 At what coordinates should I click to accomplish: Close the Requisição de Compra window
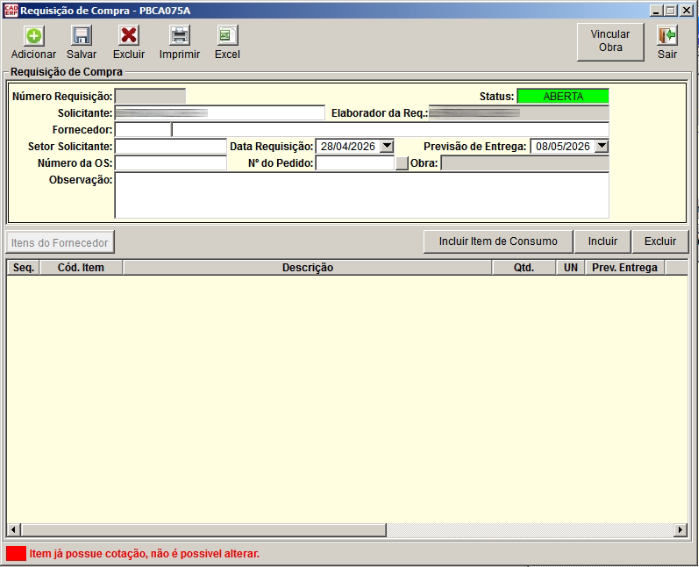(687, 10)
